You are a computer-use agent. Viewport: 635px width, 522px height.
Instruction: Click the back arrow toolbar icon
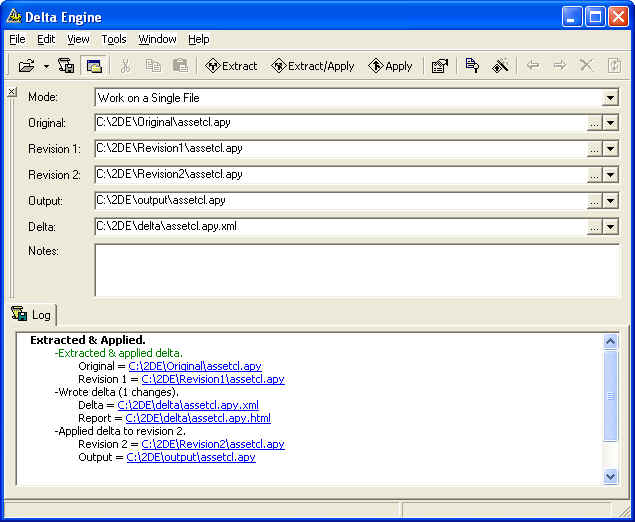[x=533, y=66]
